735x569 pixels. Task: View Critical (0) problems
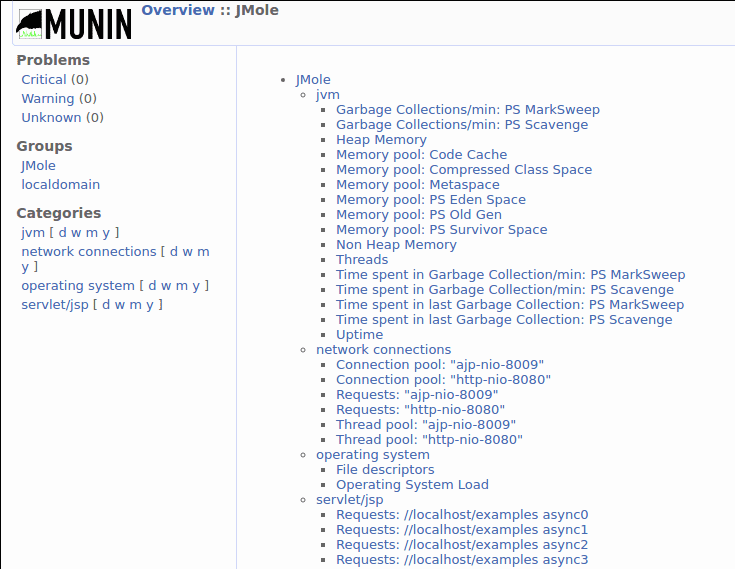coord(55,80)
